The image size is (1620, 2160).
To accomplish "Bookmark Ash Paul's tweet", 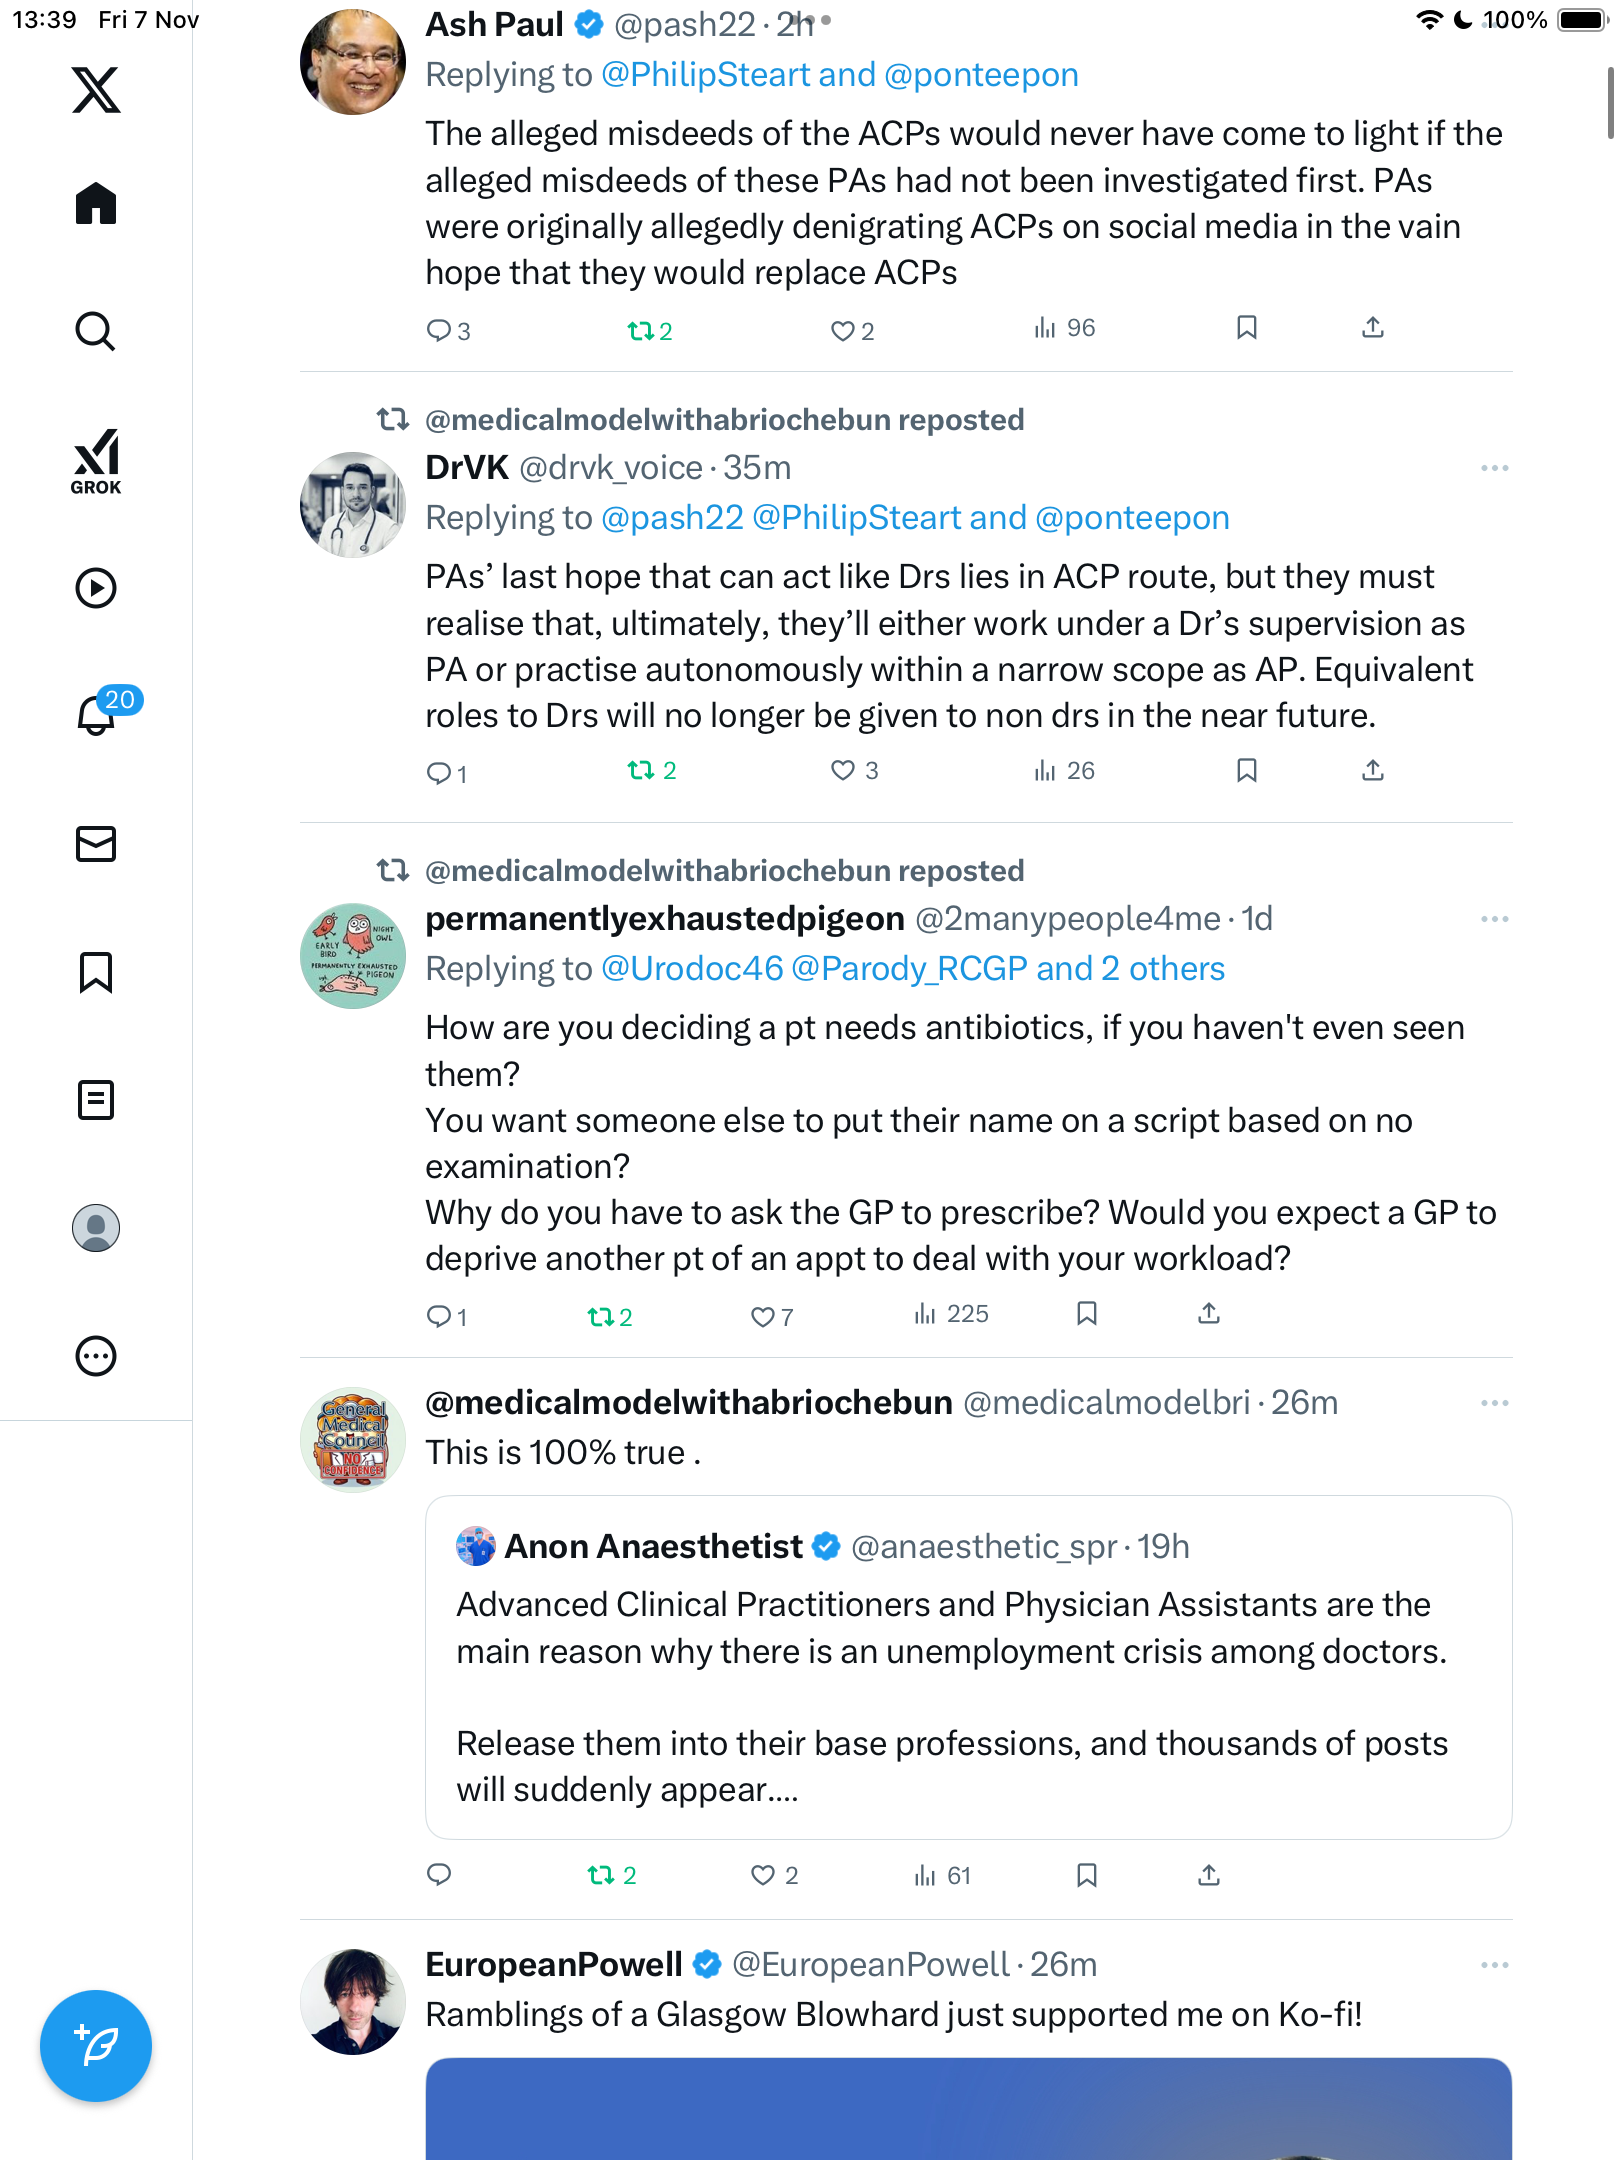I will pos(1246,328).
